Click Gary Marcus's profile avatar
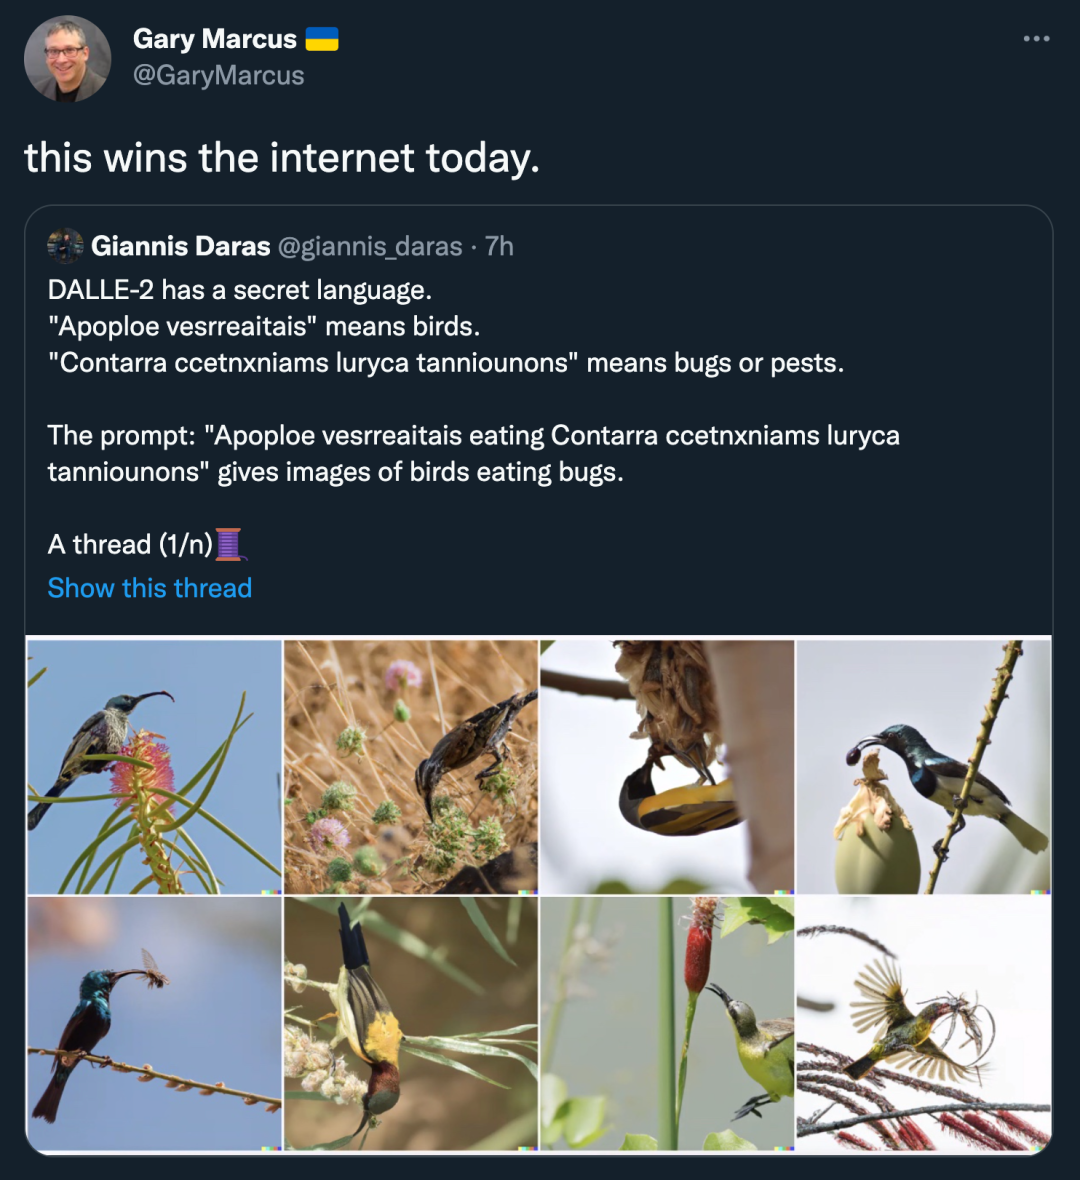1080x1180 pixels. point(67,58)
